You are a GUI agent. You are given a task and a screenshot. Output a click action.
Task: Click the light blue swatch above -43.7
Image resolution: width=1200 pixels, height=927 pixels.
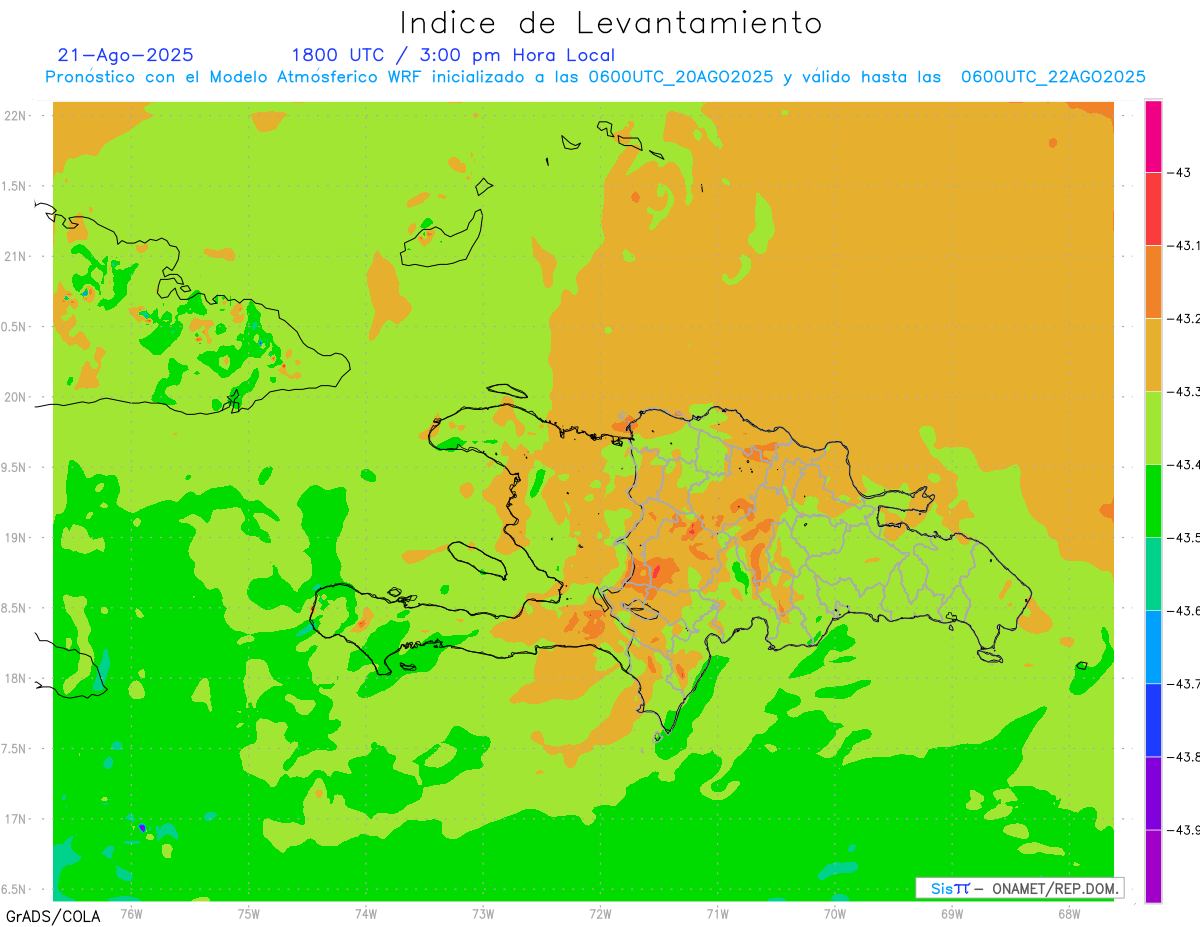pyautogui.click(x=1153, y=646)
